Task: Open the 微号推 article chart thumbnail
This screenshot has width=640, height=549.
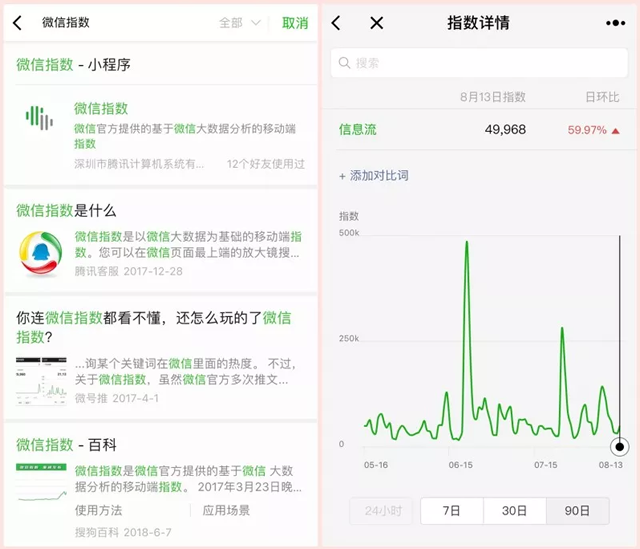Action: click(x=40, y=380)
